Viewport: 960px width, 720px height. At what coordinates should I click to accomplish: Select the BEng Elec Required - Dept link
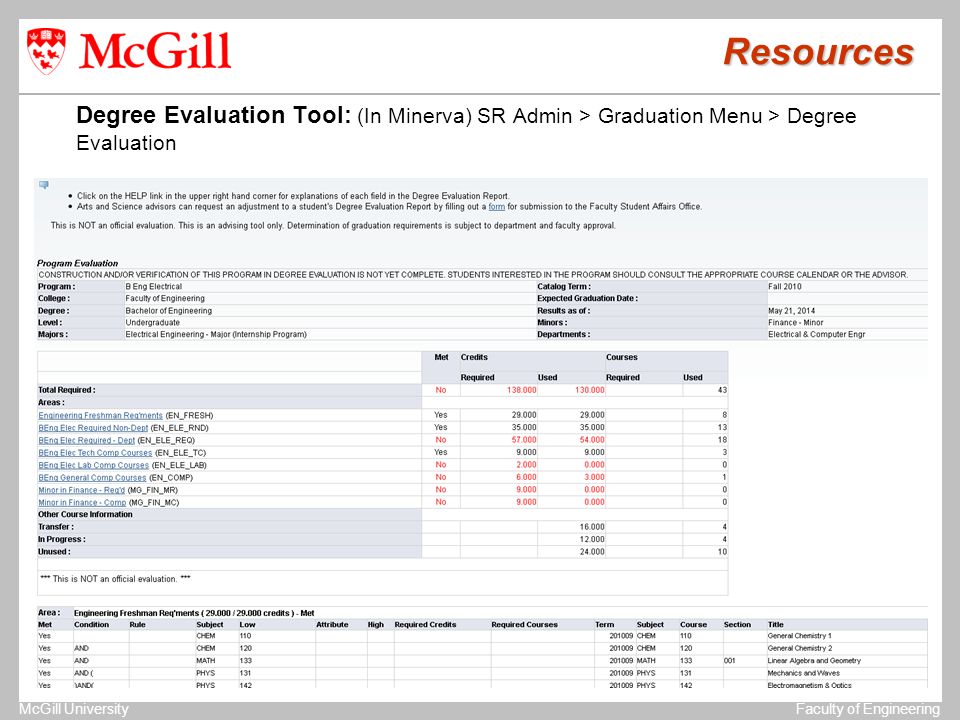click(86, 440)
